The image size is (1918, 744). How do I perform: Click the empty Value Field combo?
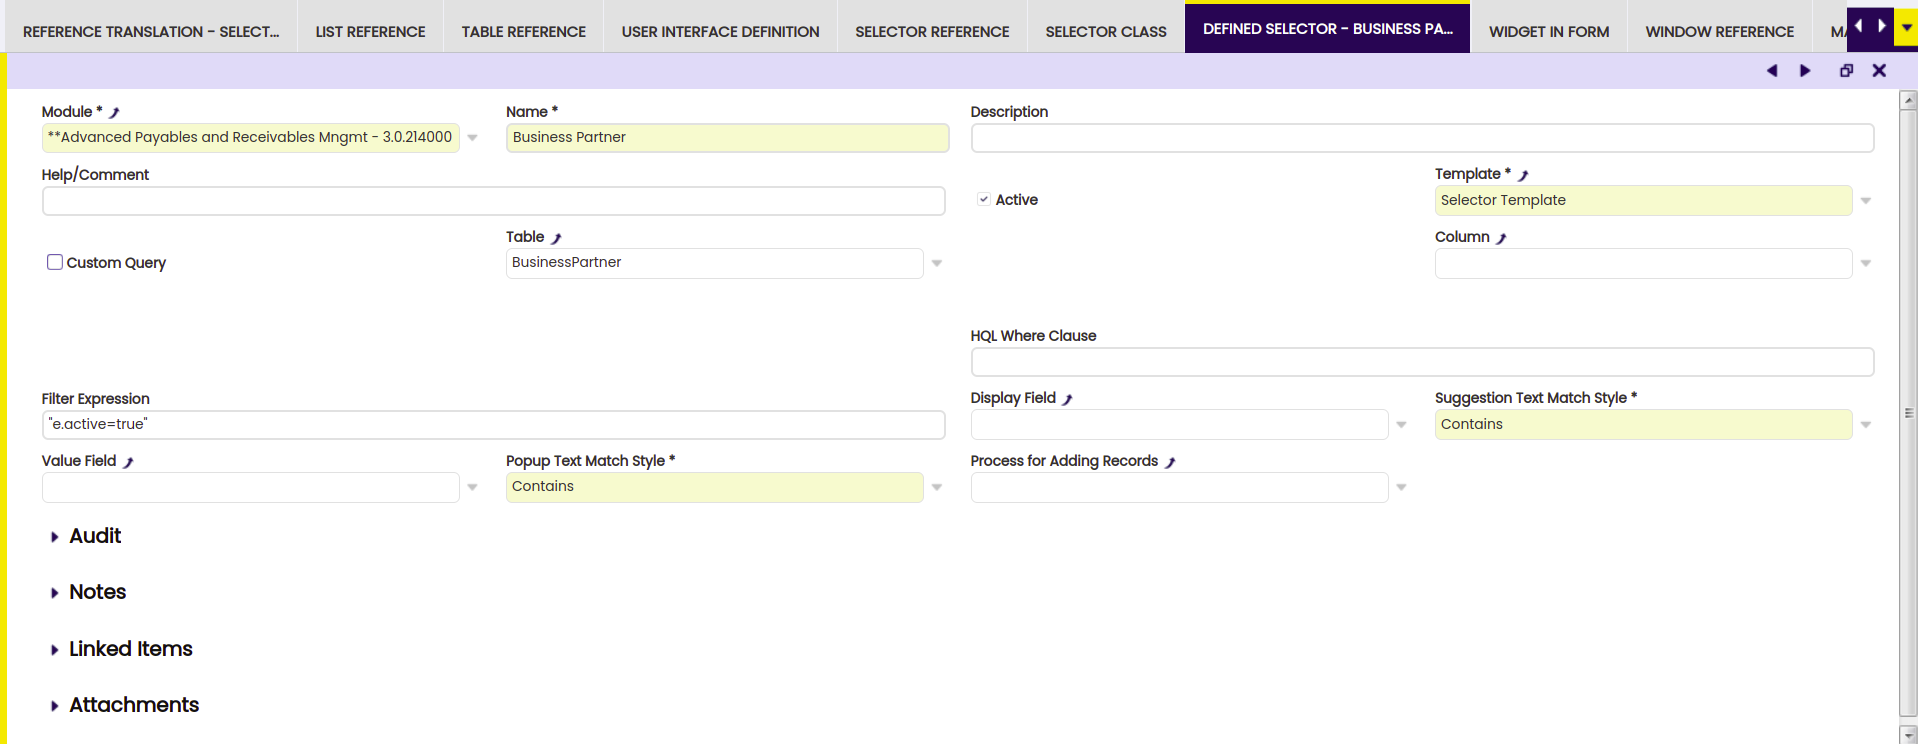point(250,487)
